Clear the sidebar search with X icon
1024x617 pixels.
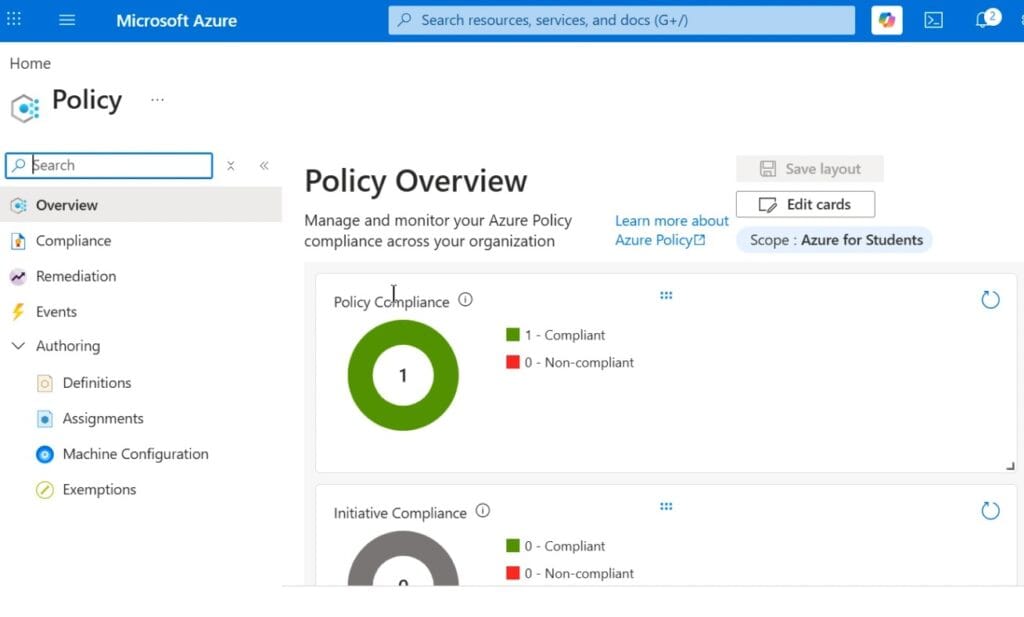pos(231,166)
